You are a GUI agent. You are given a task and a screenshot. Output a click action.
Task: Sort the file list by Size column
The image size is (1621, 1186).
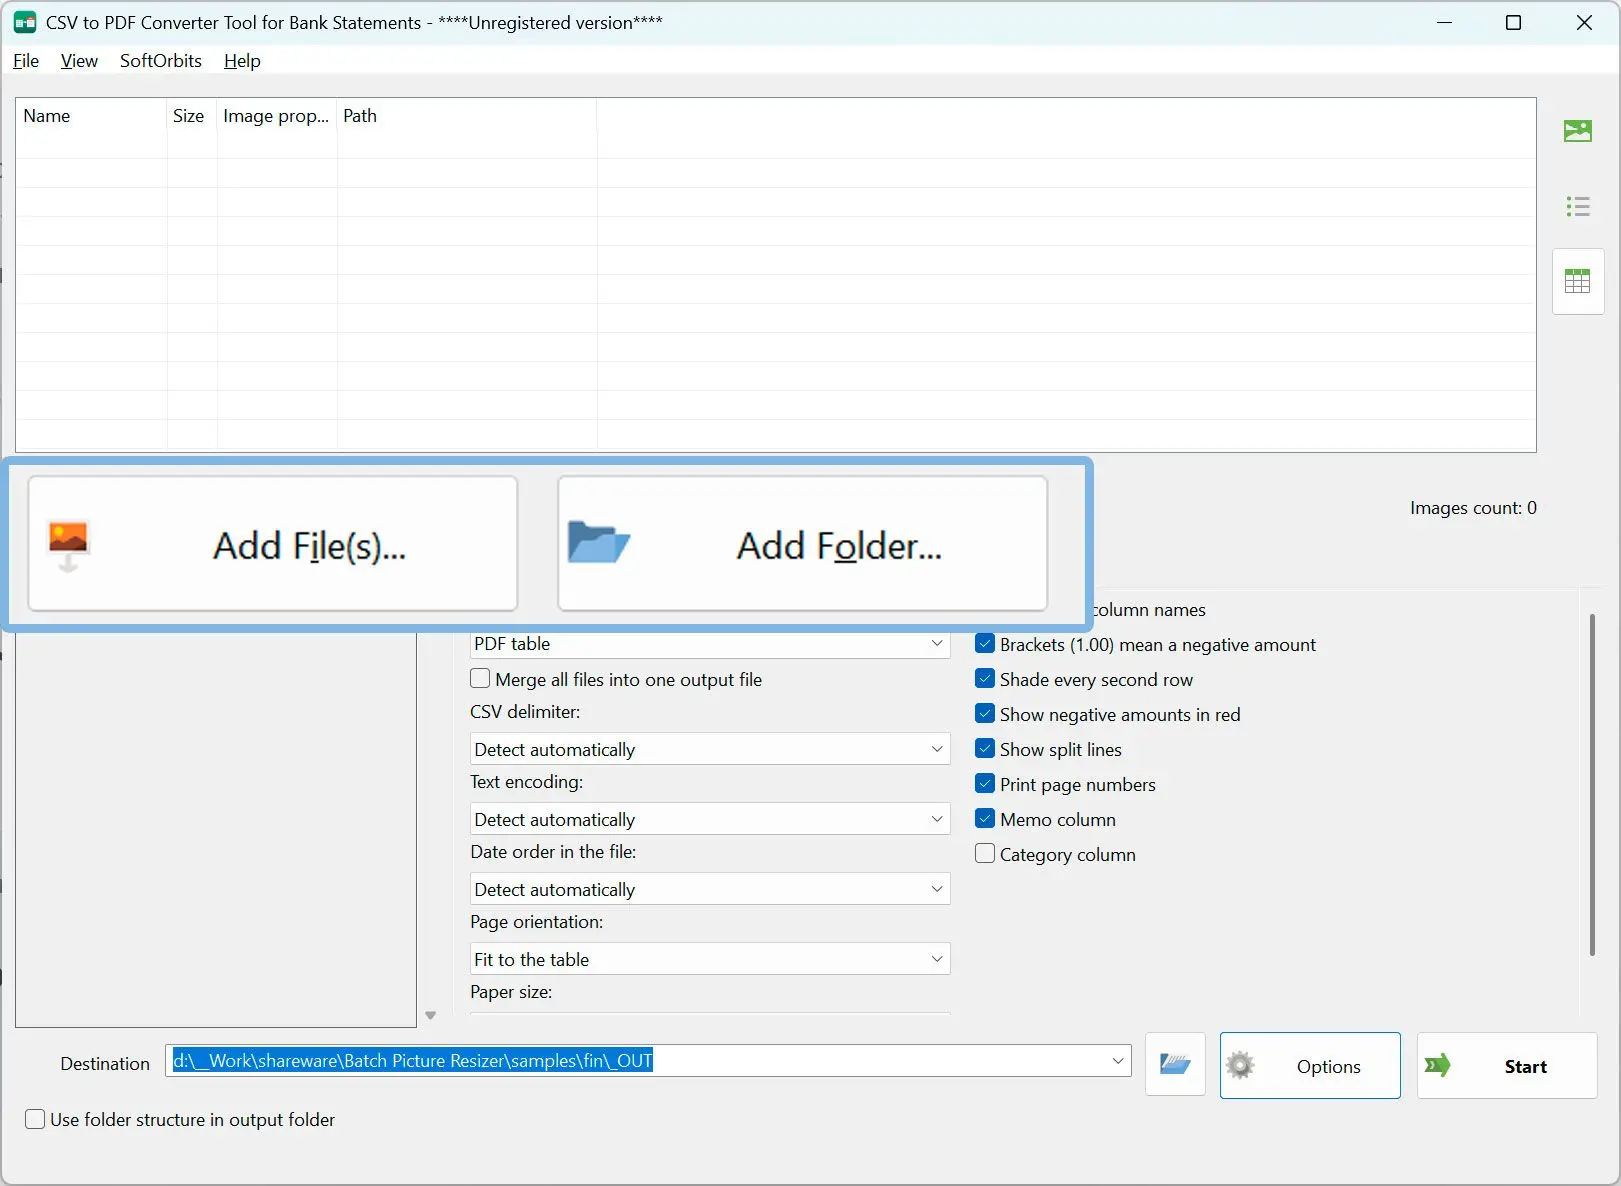tap(191, 116)
